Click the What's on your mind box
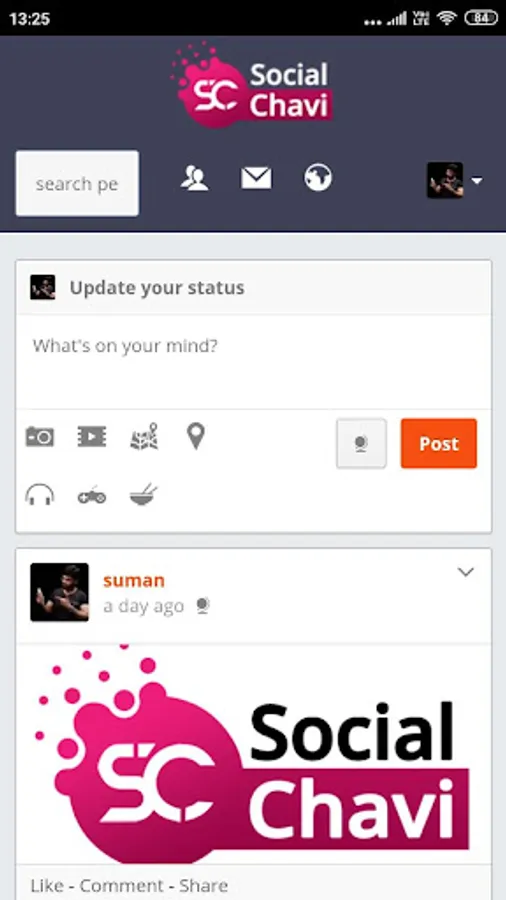 pos(254,362)
